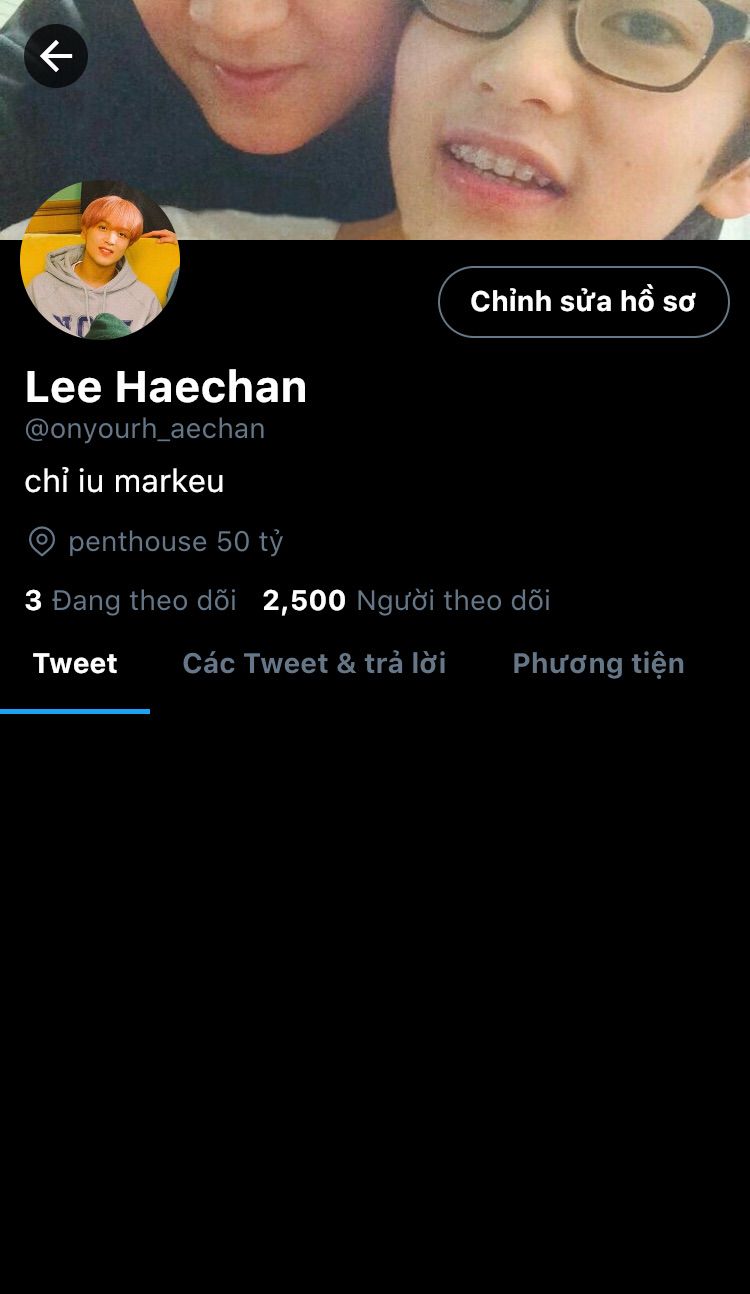750x1294 pixels.
Task: Open the Đang theo dõi following list
Action: pos(131,601)
